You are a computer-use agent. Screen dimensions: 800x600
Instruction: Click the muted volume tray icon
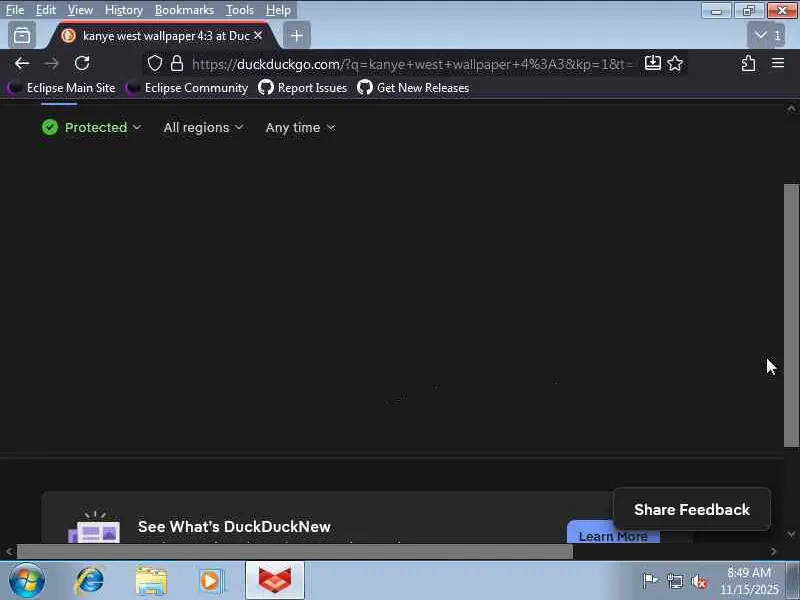[699, 581]
